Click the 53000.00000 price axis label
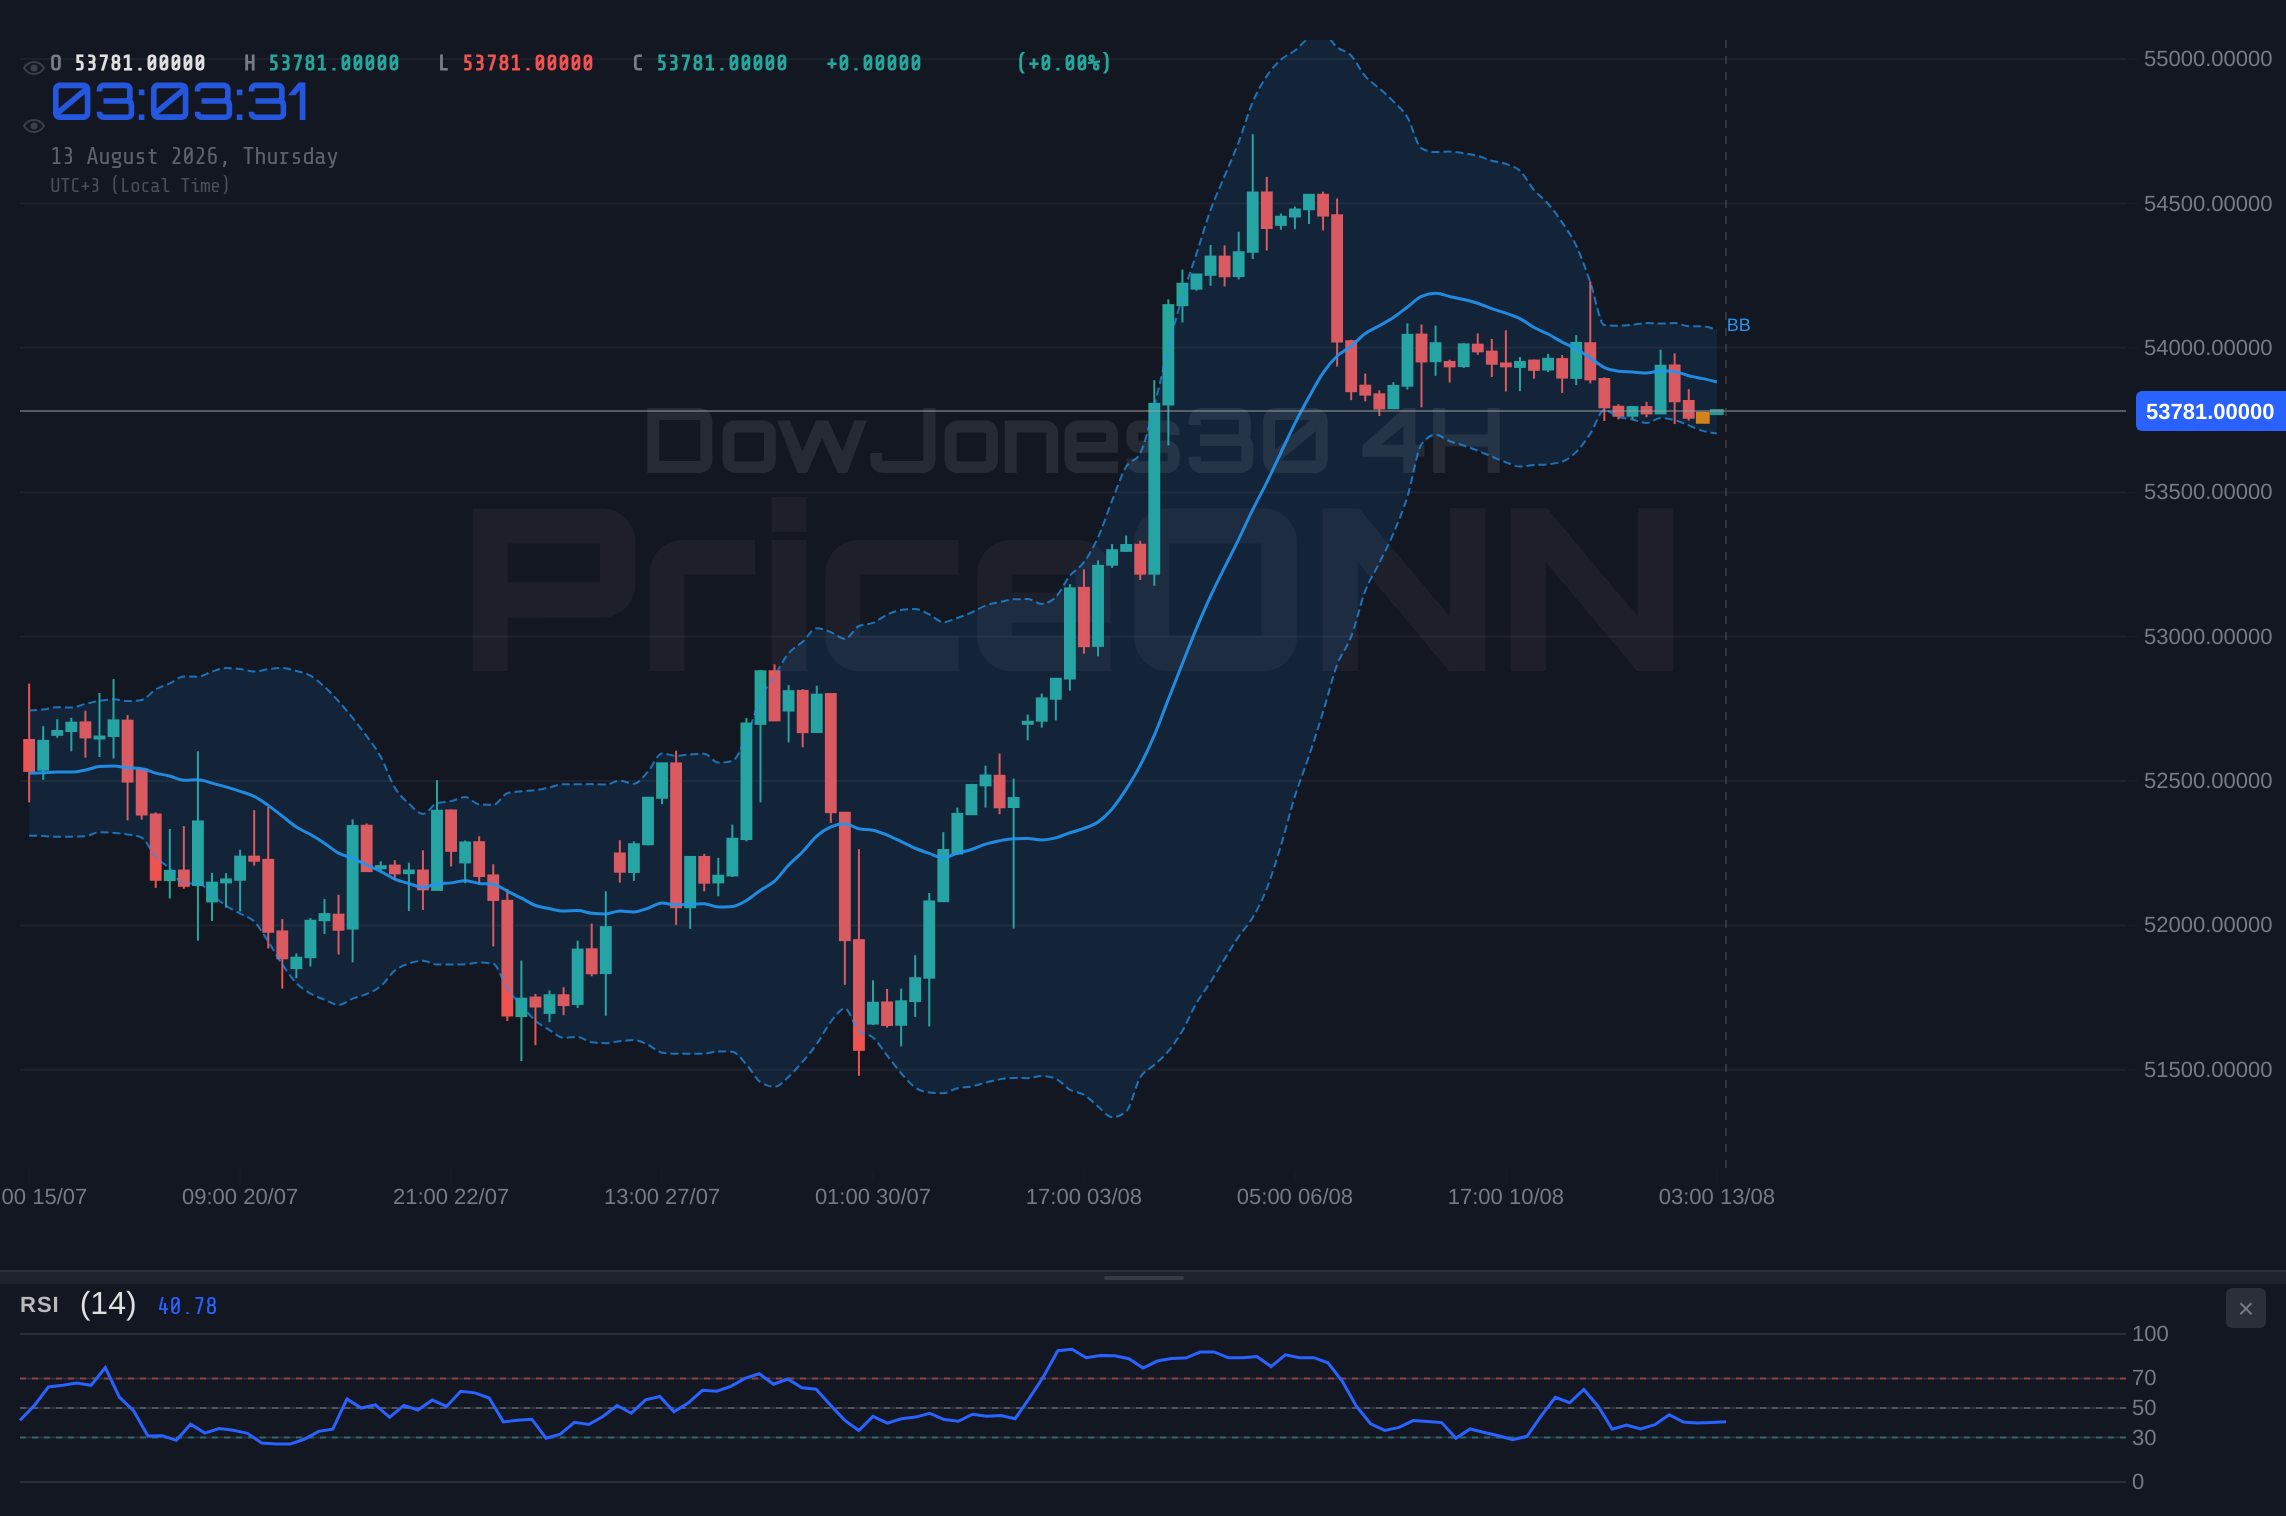 [2208, 637]
